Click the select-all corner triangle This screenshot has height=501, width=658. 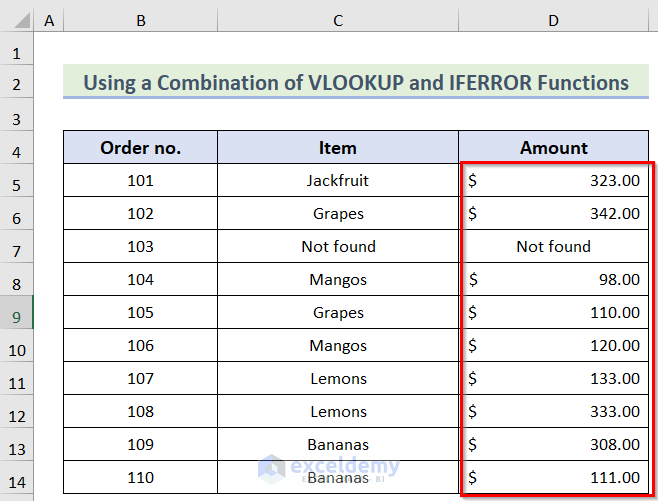point(17,18)
